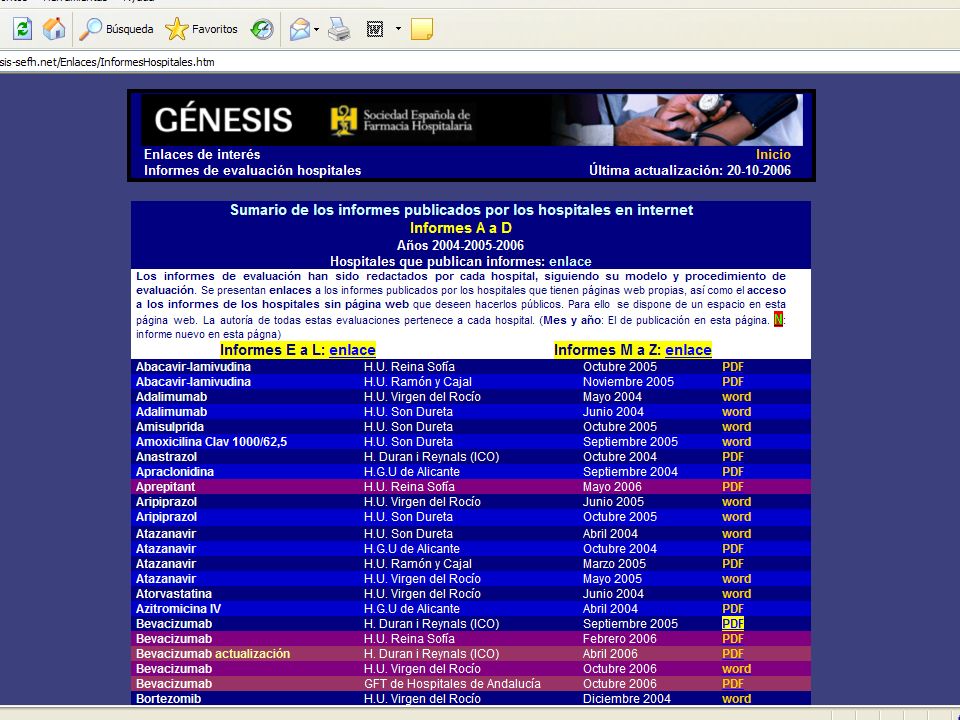Open PDF report for Apraclonidina
Viewport: 960px width, 720px height.
click(733, 471)
